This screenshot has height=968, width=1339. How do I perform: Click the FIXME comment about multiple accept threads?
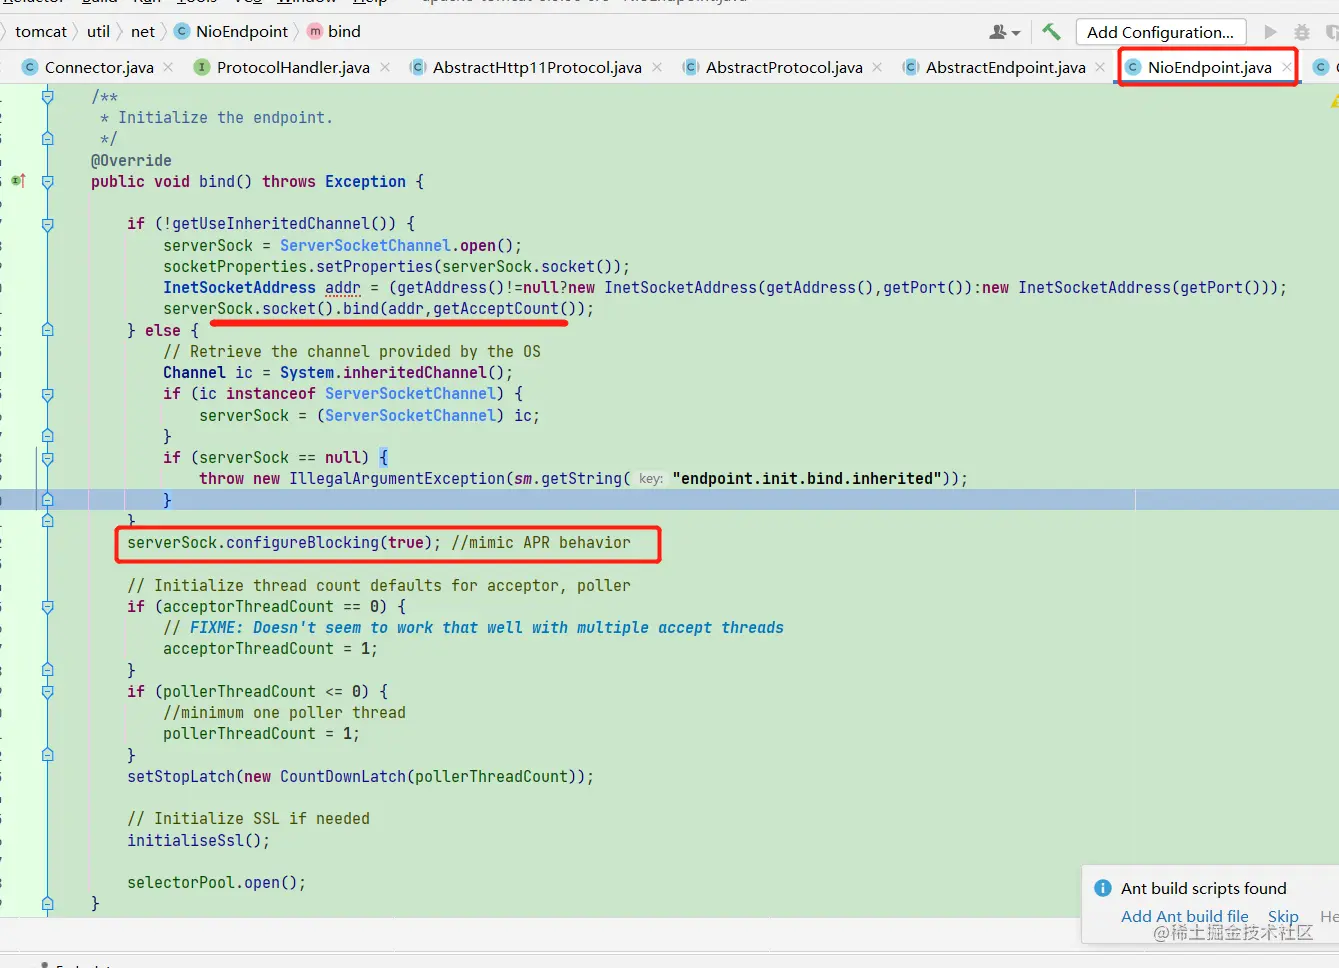pos(474,628)
